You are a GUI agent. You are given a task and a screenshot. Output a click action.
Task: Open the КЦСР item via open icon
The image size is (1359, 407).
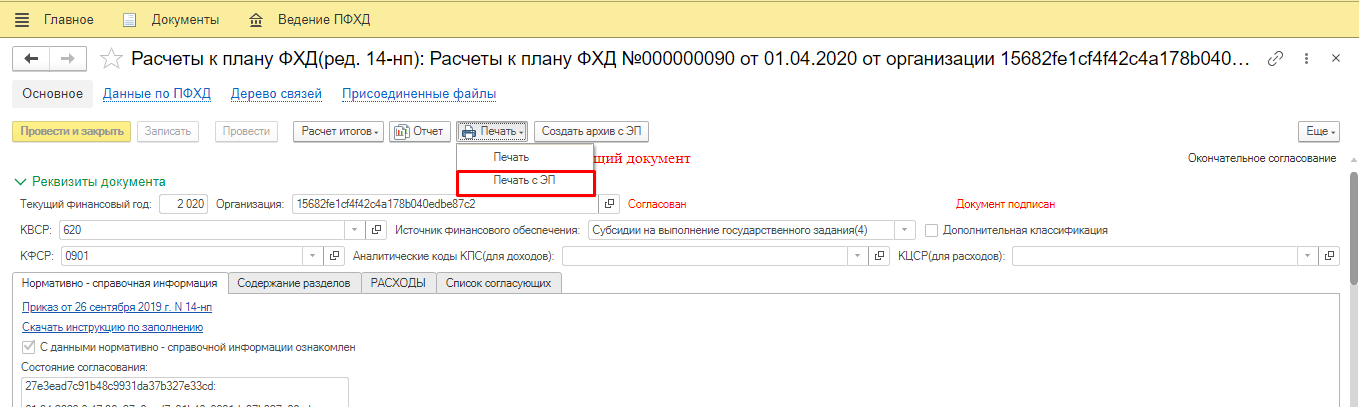(x=1329, y=255)
